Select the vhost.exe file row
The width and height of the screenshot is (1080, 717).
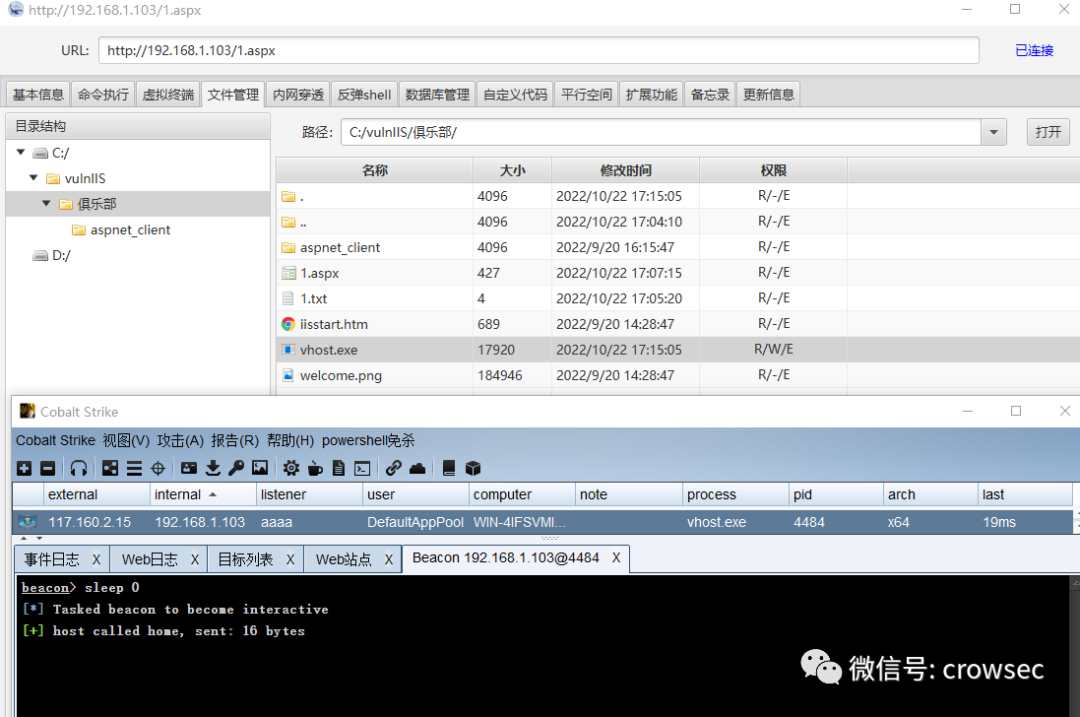(x=678, y=349)
